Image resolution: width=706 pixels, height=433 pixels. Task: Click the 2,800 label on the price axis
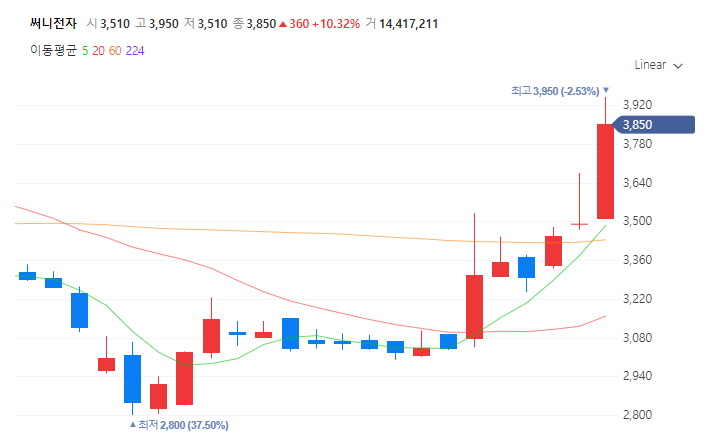[x=637, y=415]
